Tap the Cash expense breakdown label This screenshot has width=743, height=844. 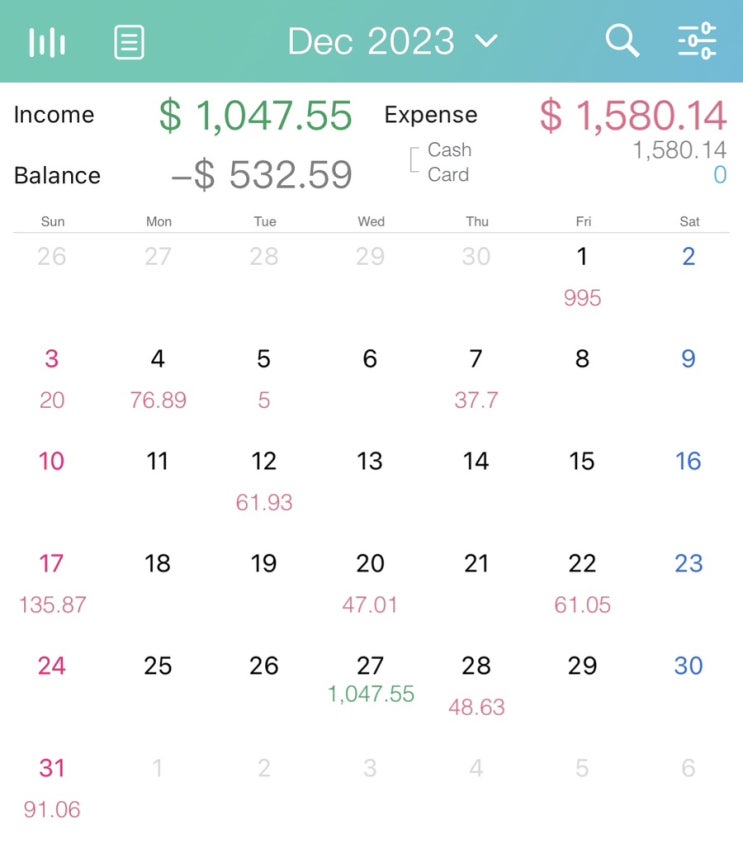click(x=449, y=150)
